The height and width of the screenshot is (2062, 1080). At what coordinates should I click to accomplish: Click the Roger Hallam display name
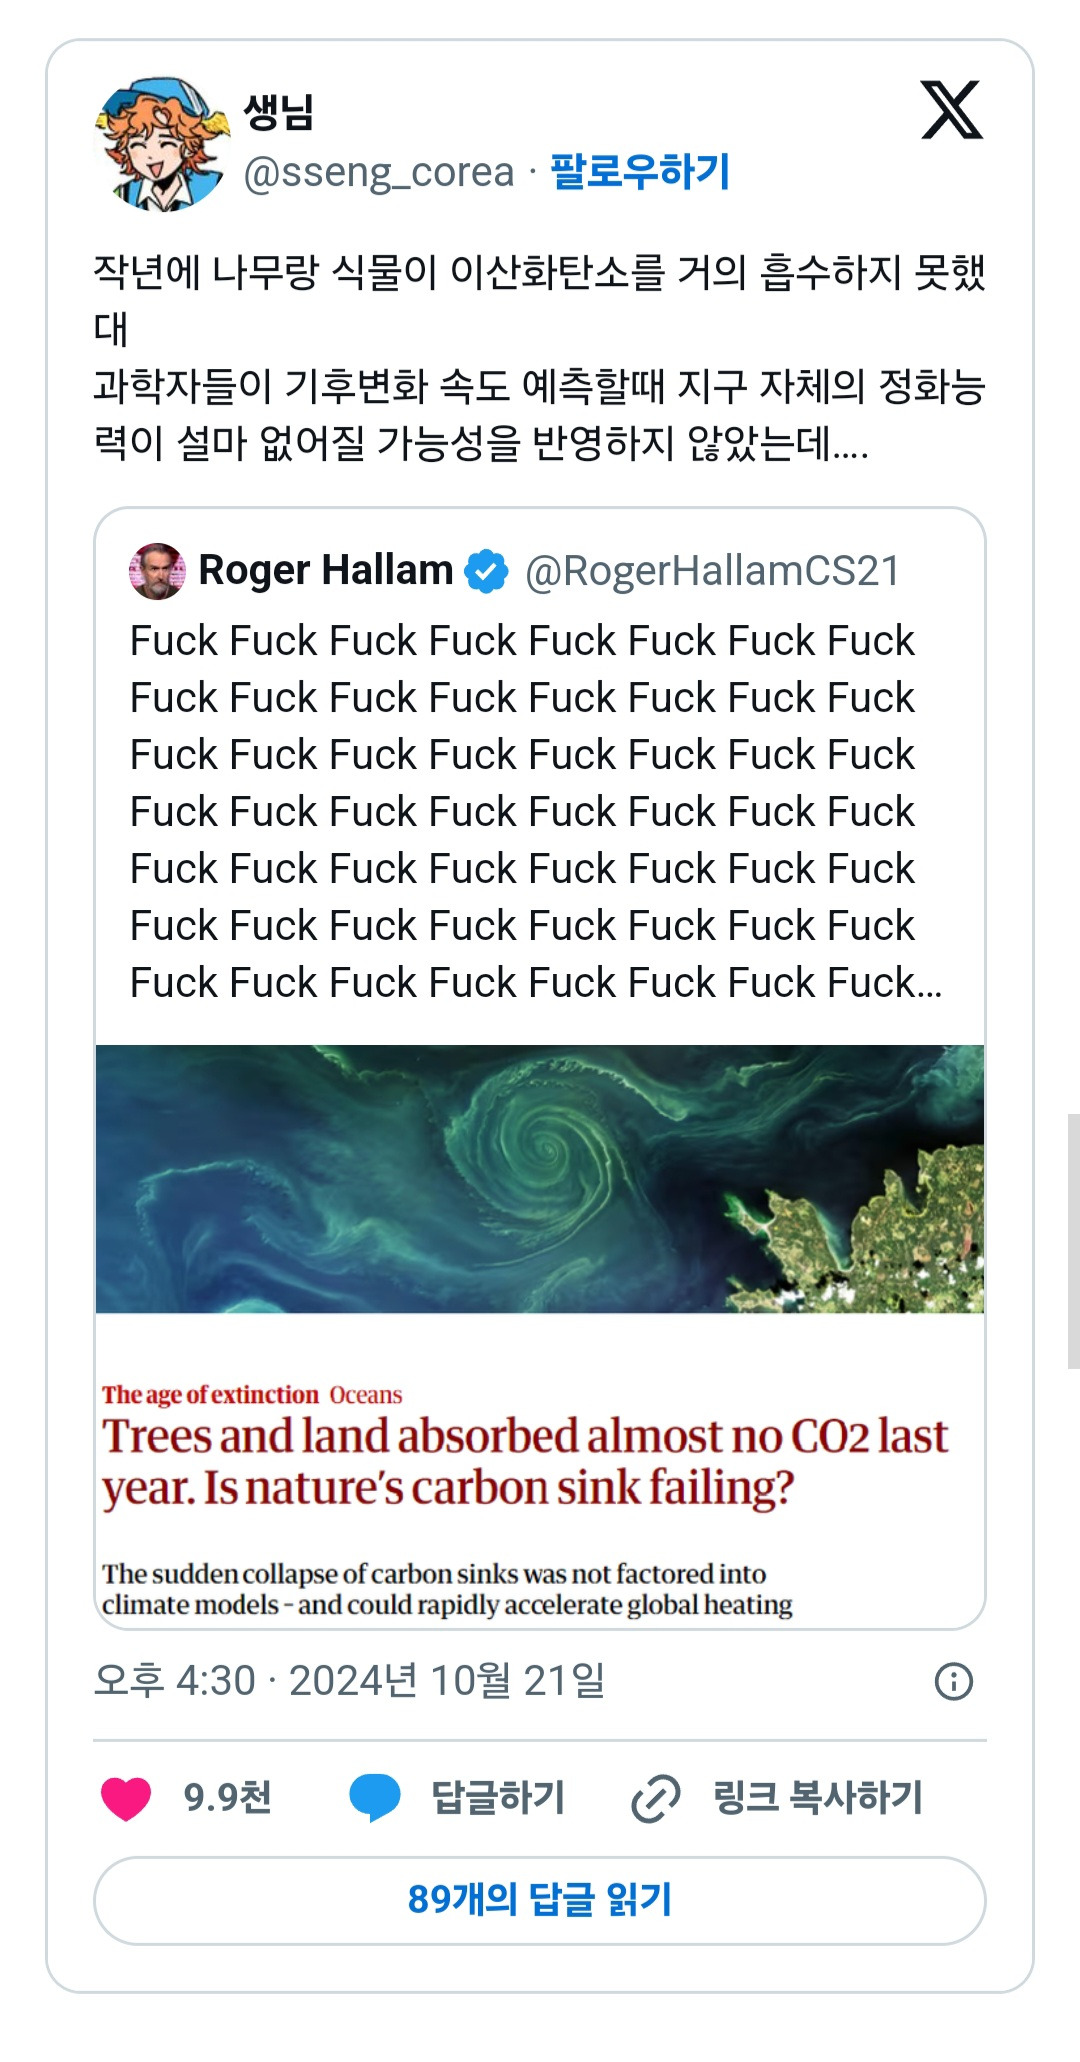click(326, 570)
